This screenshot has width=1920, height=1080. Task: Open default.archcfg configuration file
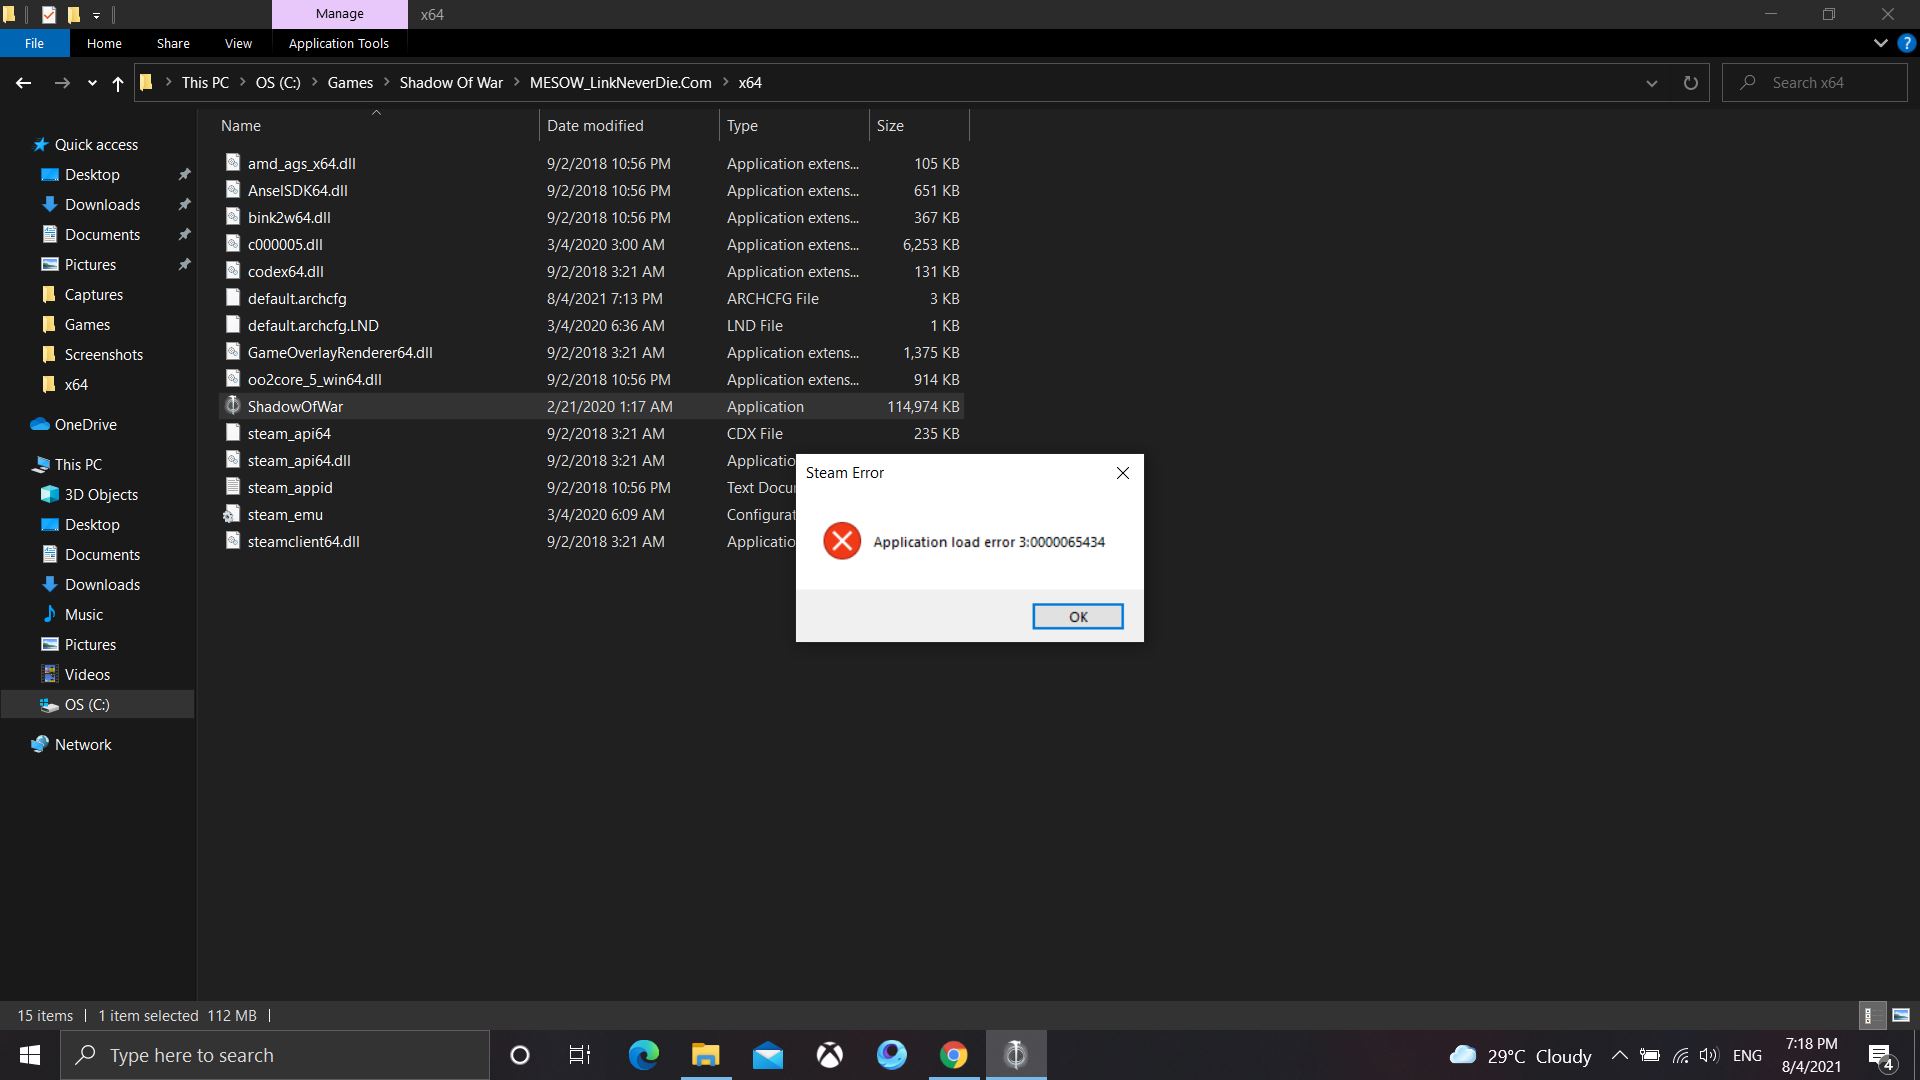tap(295, 298)
